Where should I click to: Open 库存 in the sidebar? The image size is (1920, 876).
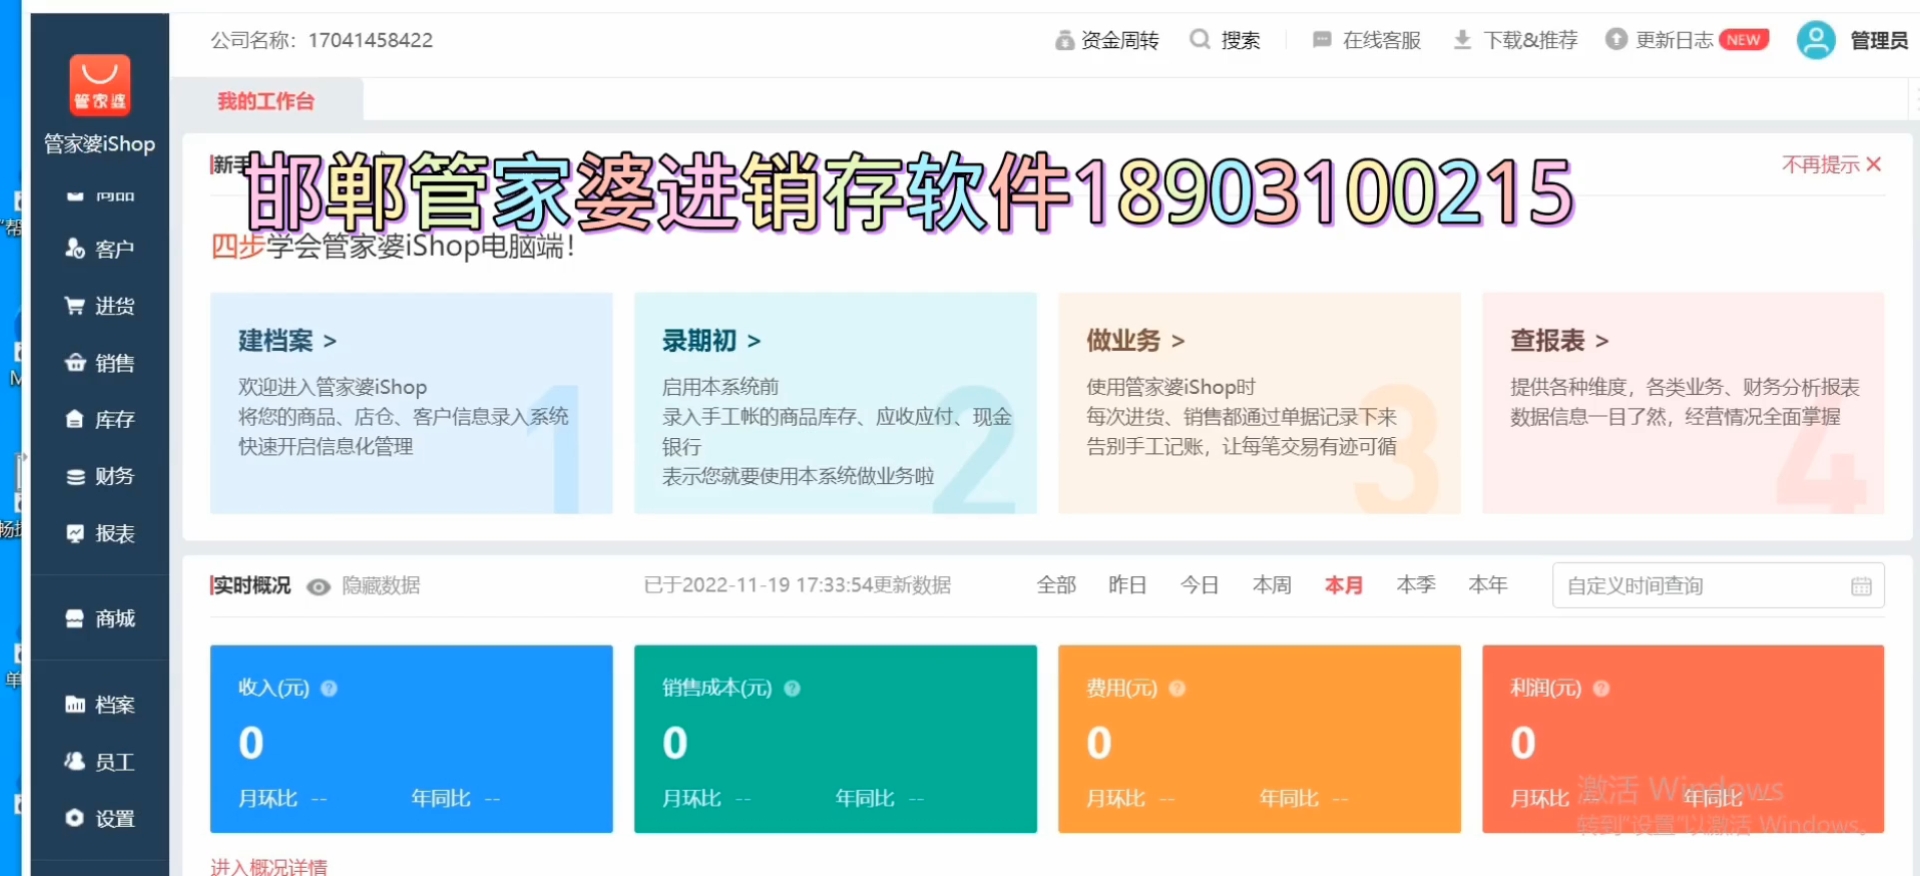[x=99, y=419]
